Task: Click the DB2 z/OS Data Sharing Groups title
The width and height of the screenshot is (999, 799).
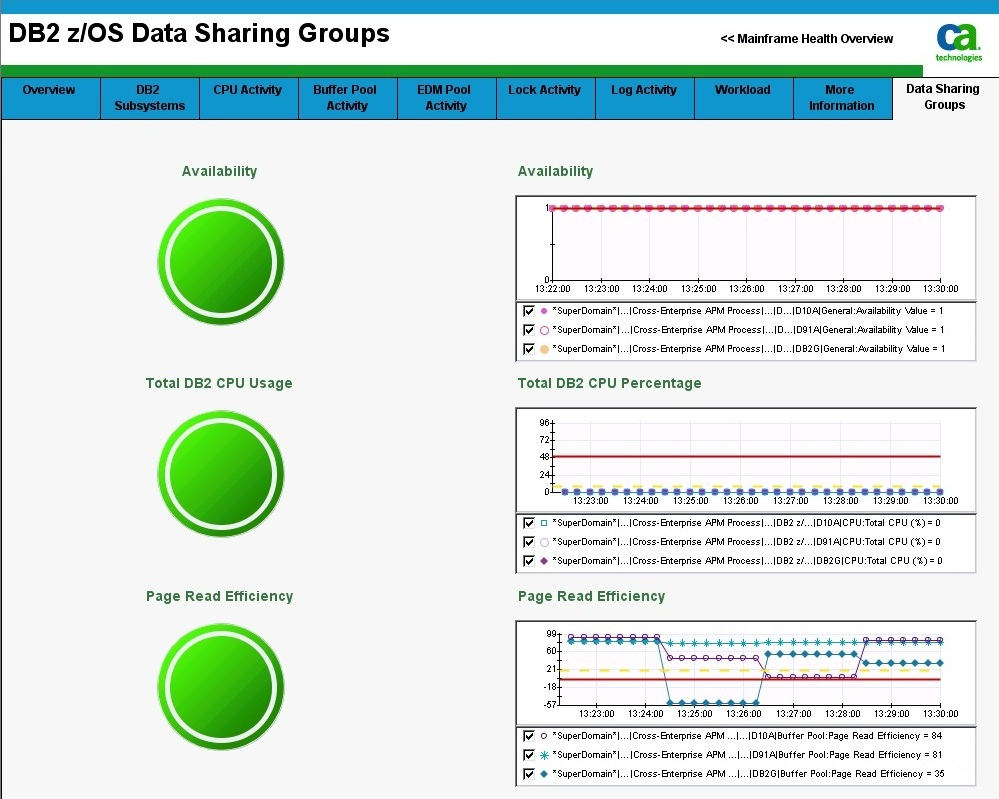Action: click(199, 33)
